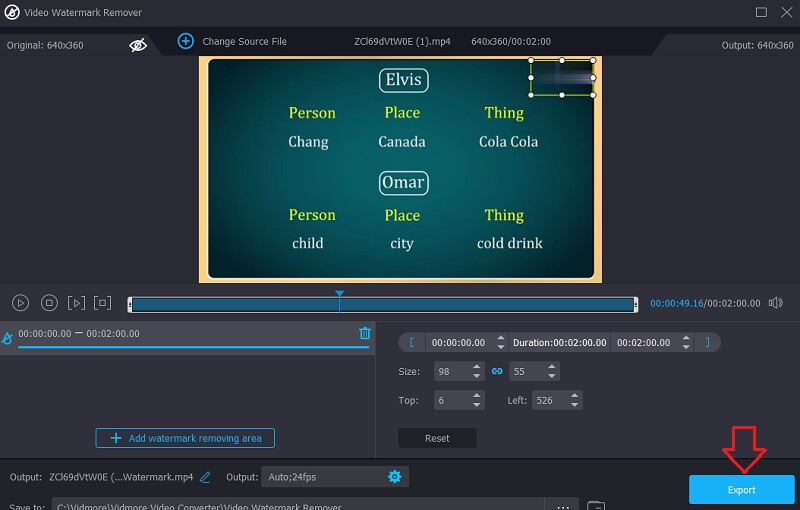Toggle the preview eye icon
This screenshot has width=800, height=510.
tap(138, 45)
